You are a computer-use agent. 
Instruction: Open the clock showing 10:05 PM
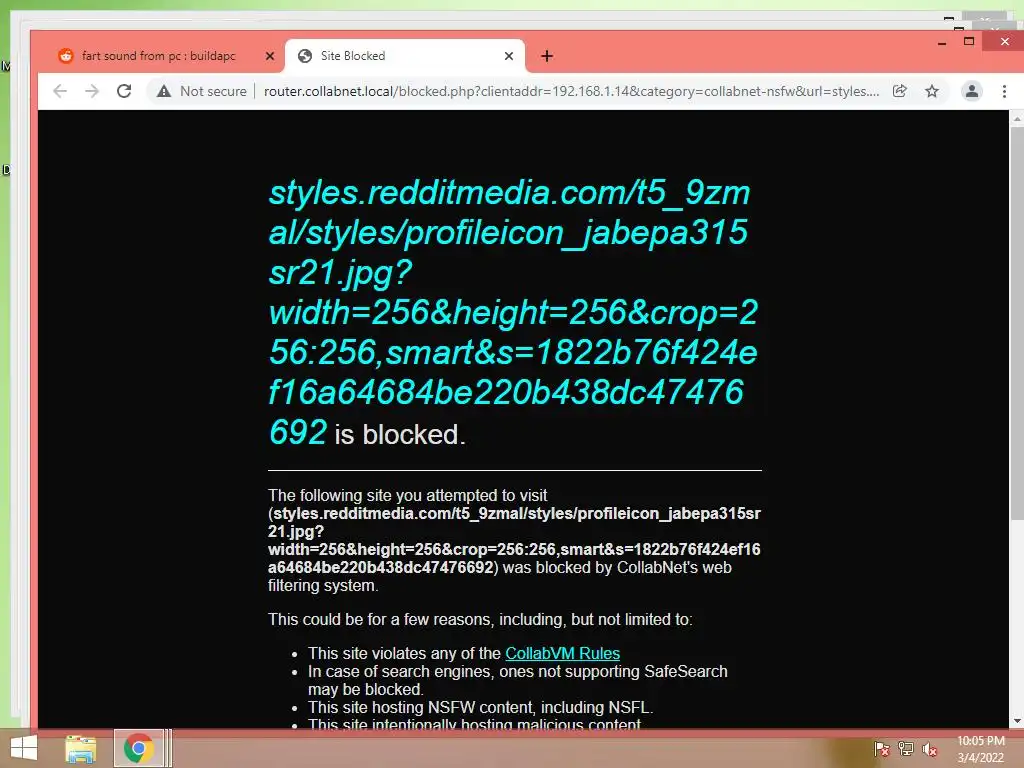coord(981,749)
